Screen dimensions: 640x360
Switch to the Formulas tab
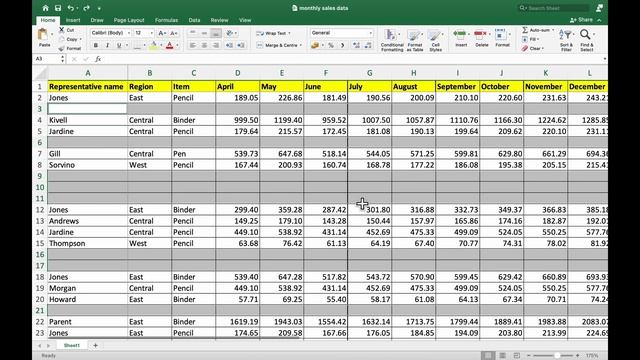pos(167,20)
